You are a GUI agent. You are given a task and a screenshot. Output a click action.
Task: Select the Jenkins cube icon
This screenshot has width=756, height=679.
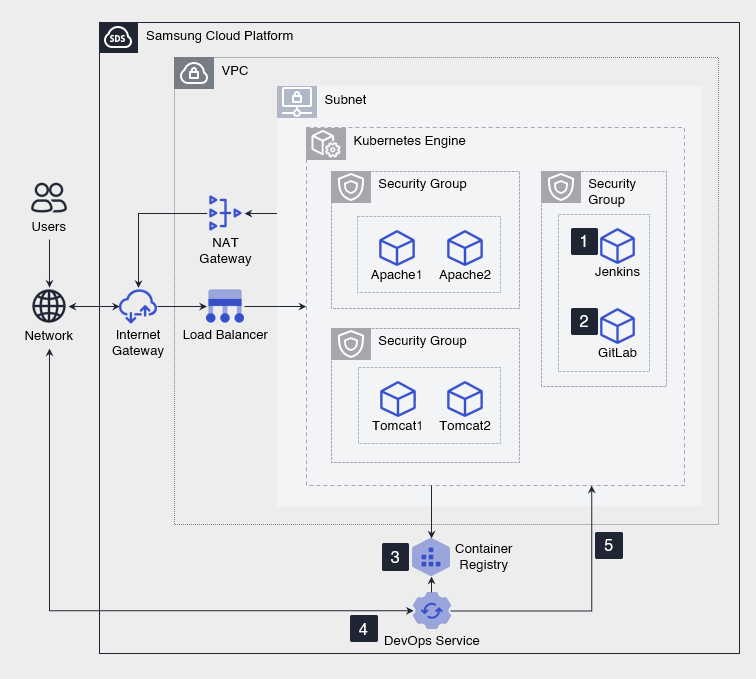pyautogui.click(x=618, y=246)
